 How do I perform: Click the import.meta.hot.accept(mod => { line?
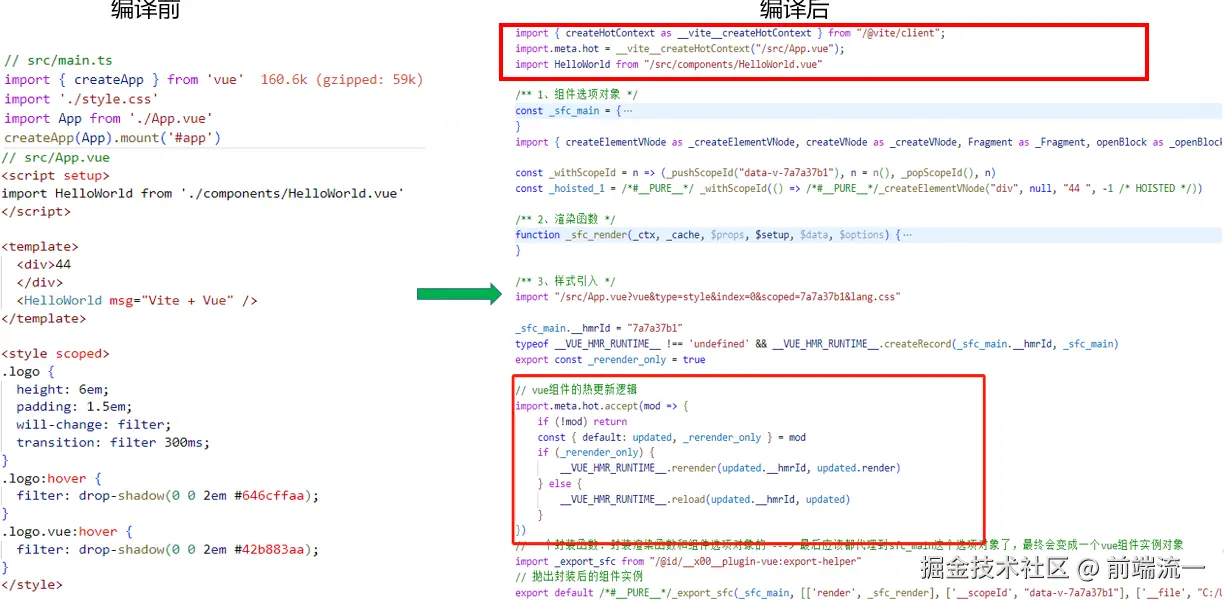tap(602, 406)
